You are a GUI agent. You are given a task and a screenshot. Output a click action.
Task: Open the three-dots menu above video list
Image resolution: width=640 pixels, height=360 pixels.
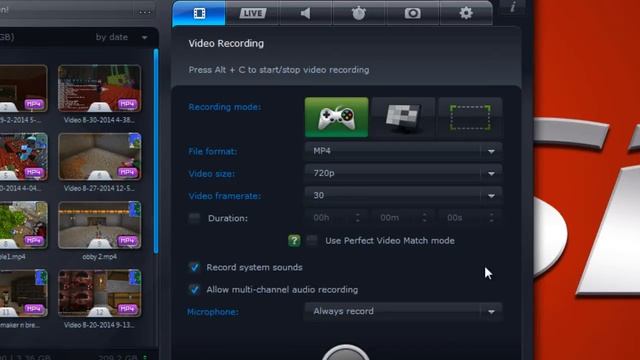click(x=144, y=13)
